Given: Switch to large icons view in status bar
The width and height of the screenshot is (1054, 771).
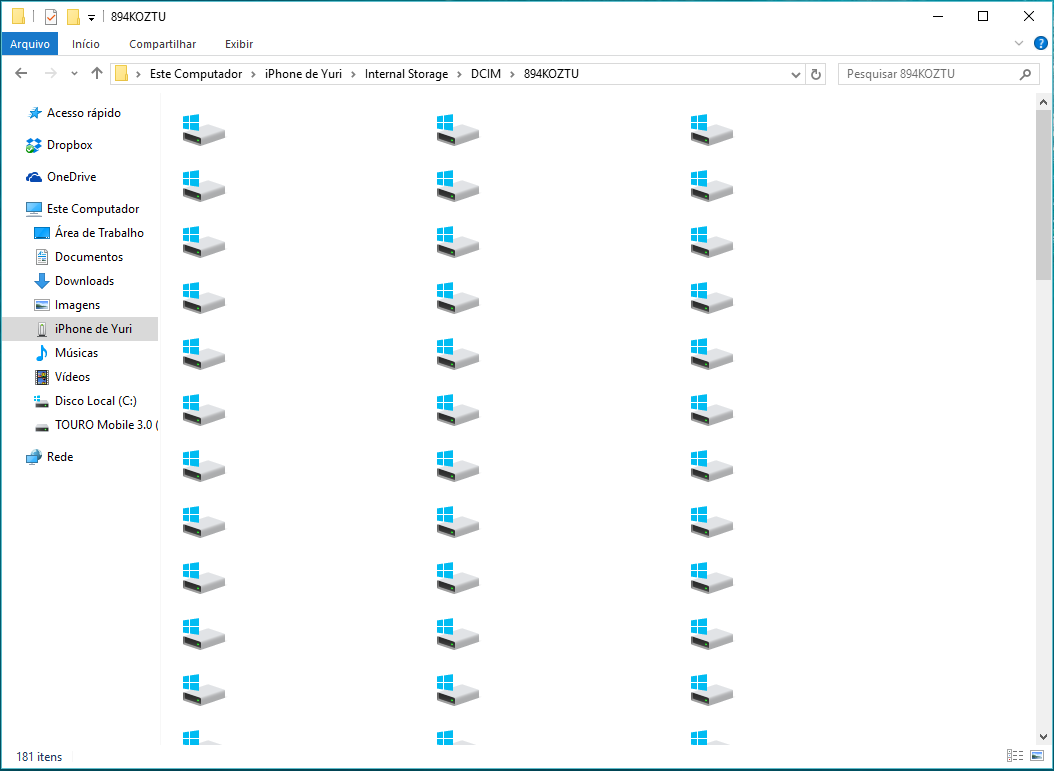Looking at the screenshot, I should pyautogui.click(x=1037, y=756).
